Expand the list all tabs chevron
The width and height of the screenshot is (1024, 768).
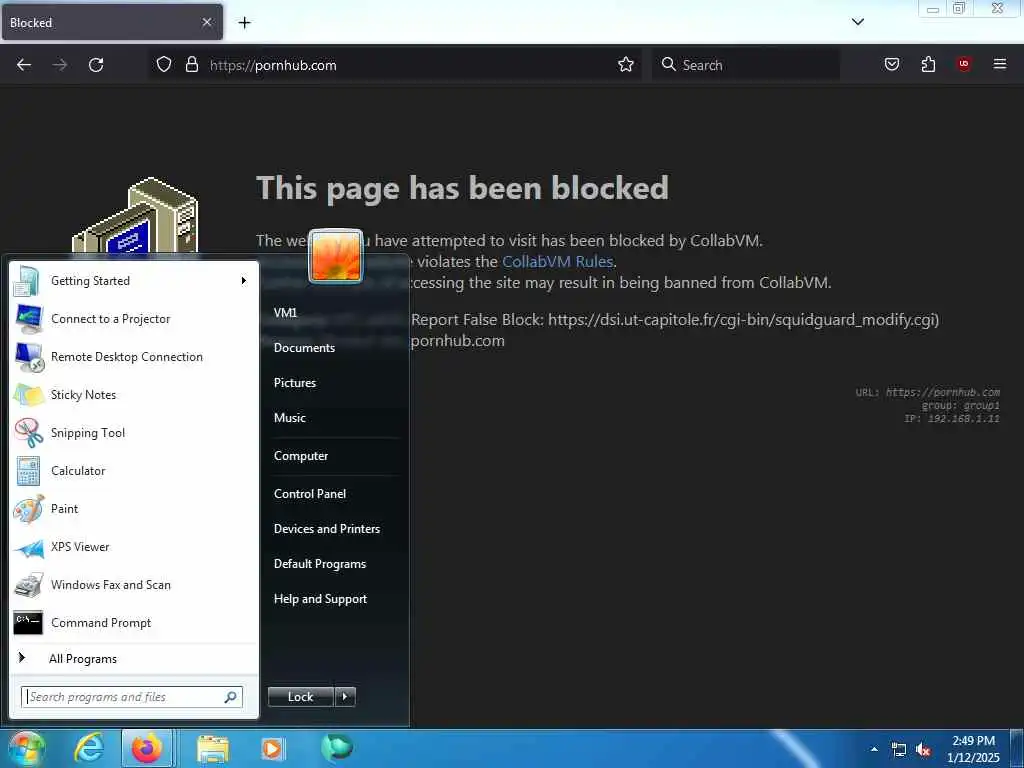(858, 22)
